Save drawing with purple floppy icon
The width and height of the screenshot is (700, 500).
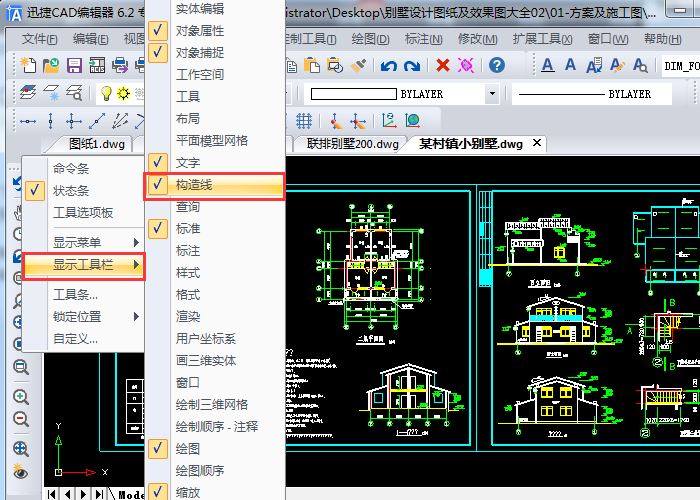(x=74, y=65)
